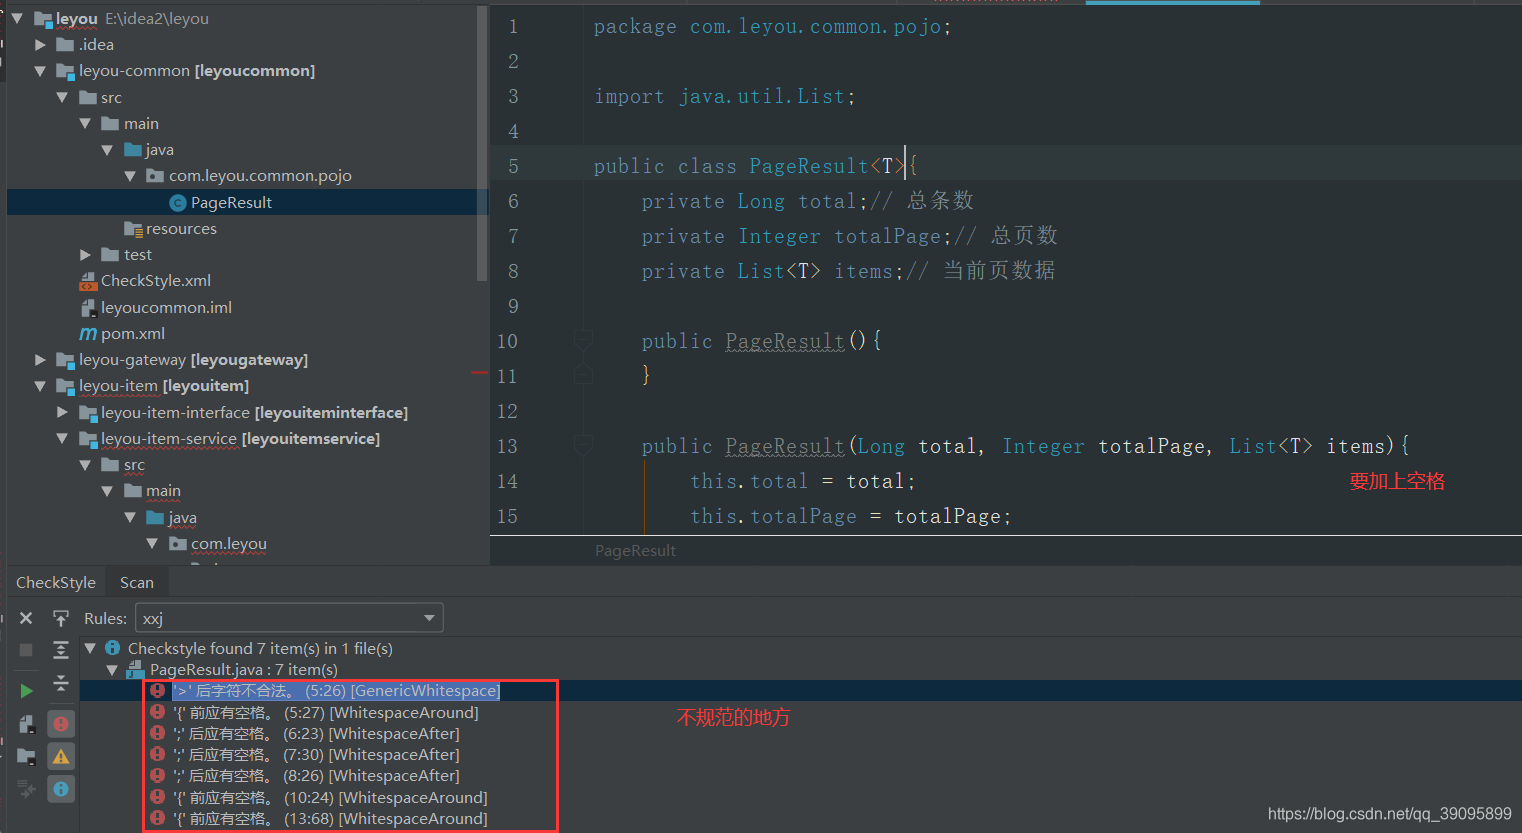Click 'import java.util.List;' code line
The height and width of the screenshot is (833, 1522).
(725, 96)
